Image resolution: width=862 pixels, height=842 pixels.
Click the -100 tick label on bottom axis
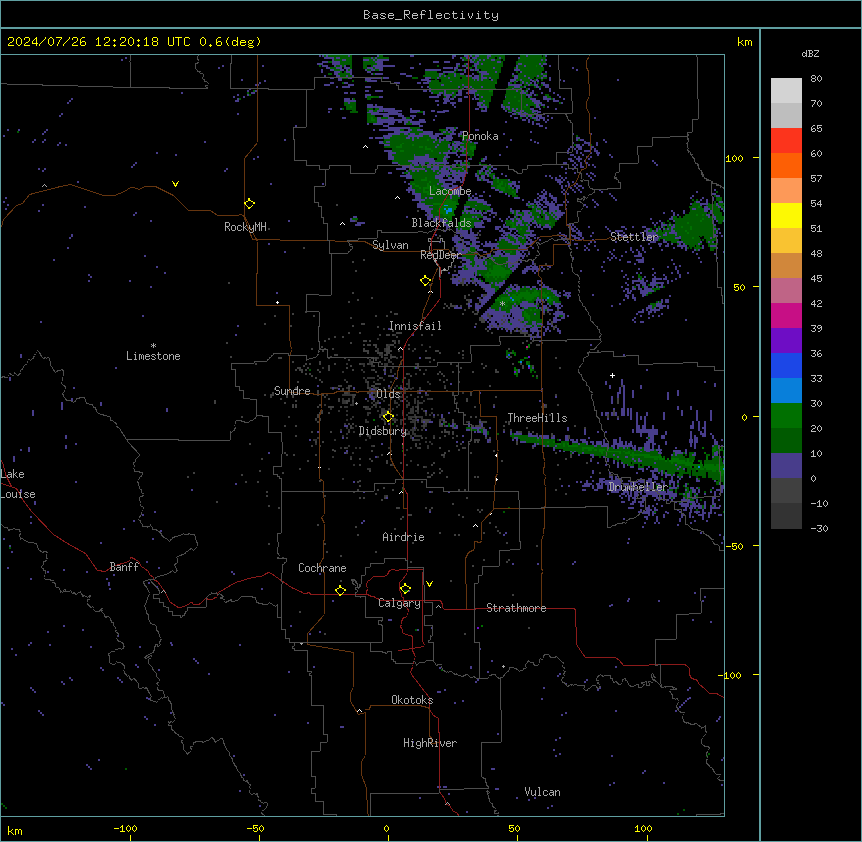[x=125, y=828]
